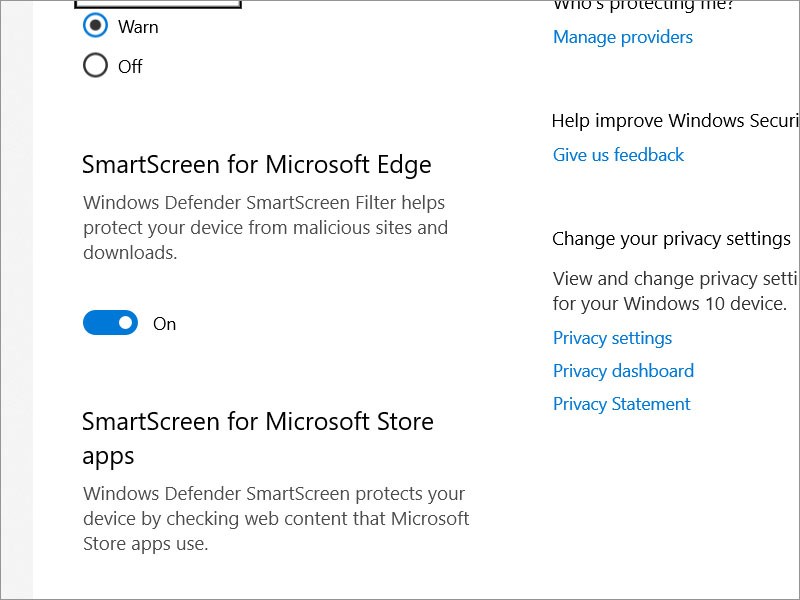Click the Change your privacy settings heading
The image size is (800, 600).
pos(671,239)
